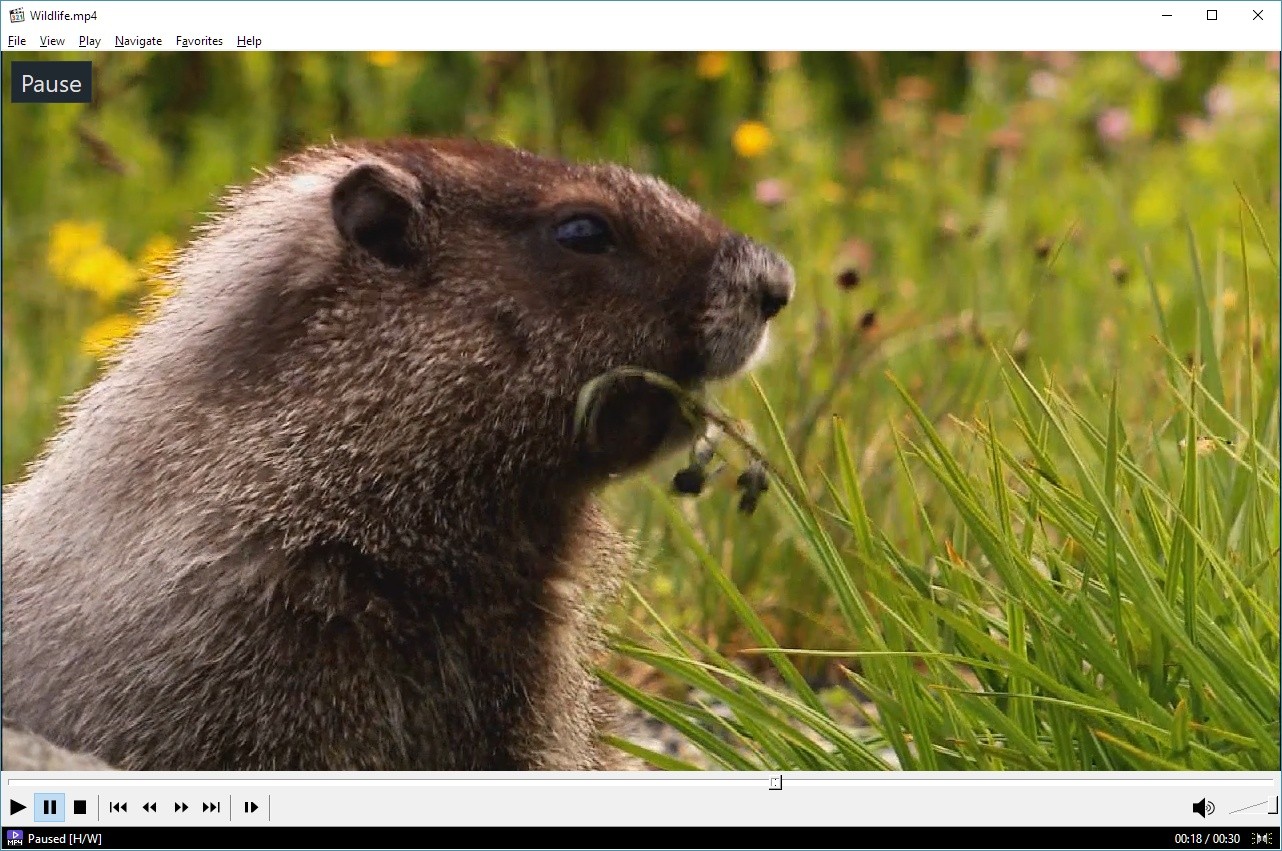Click the audio channel icon in status bar
This screenshot has height=851, width=1282.
pyautogui.click(x=1263, y=839)
